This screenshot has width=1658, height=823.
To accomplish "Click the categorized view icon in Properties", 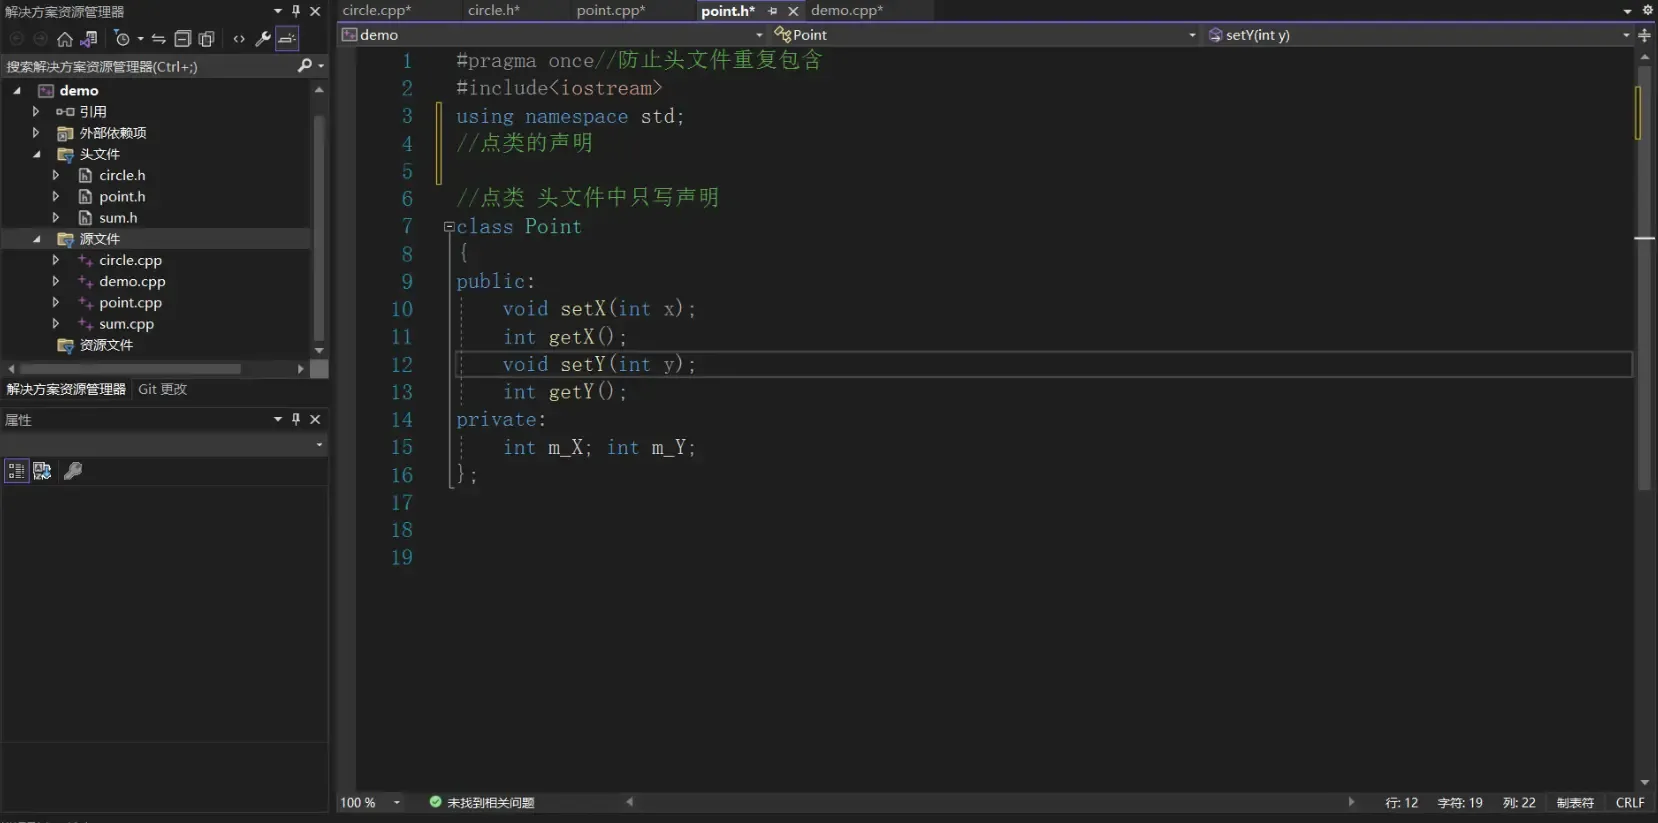I will click(16, 471).
